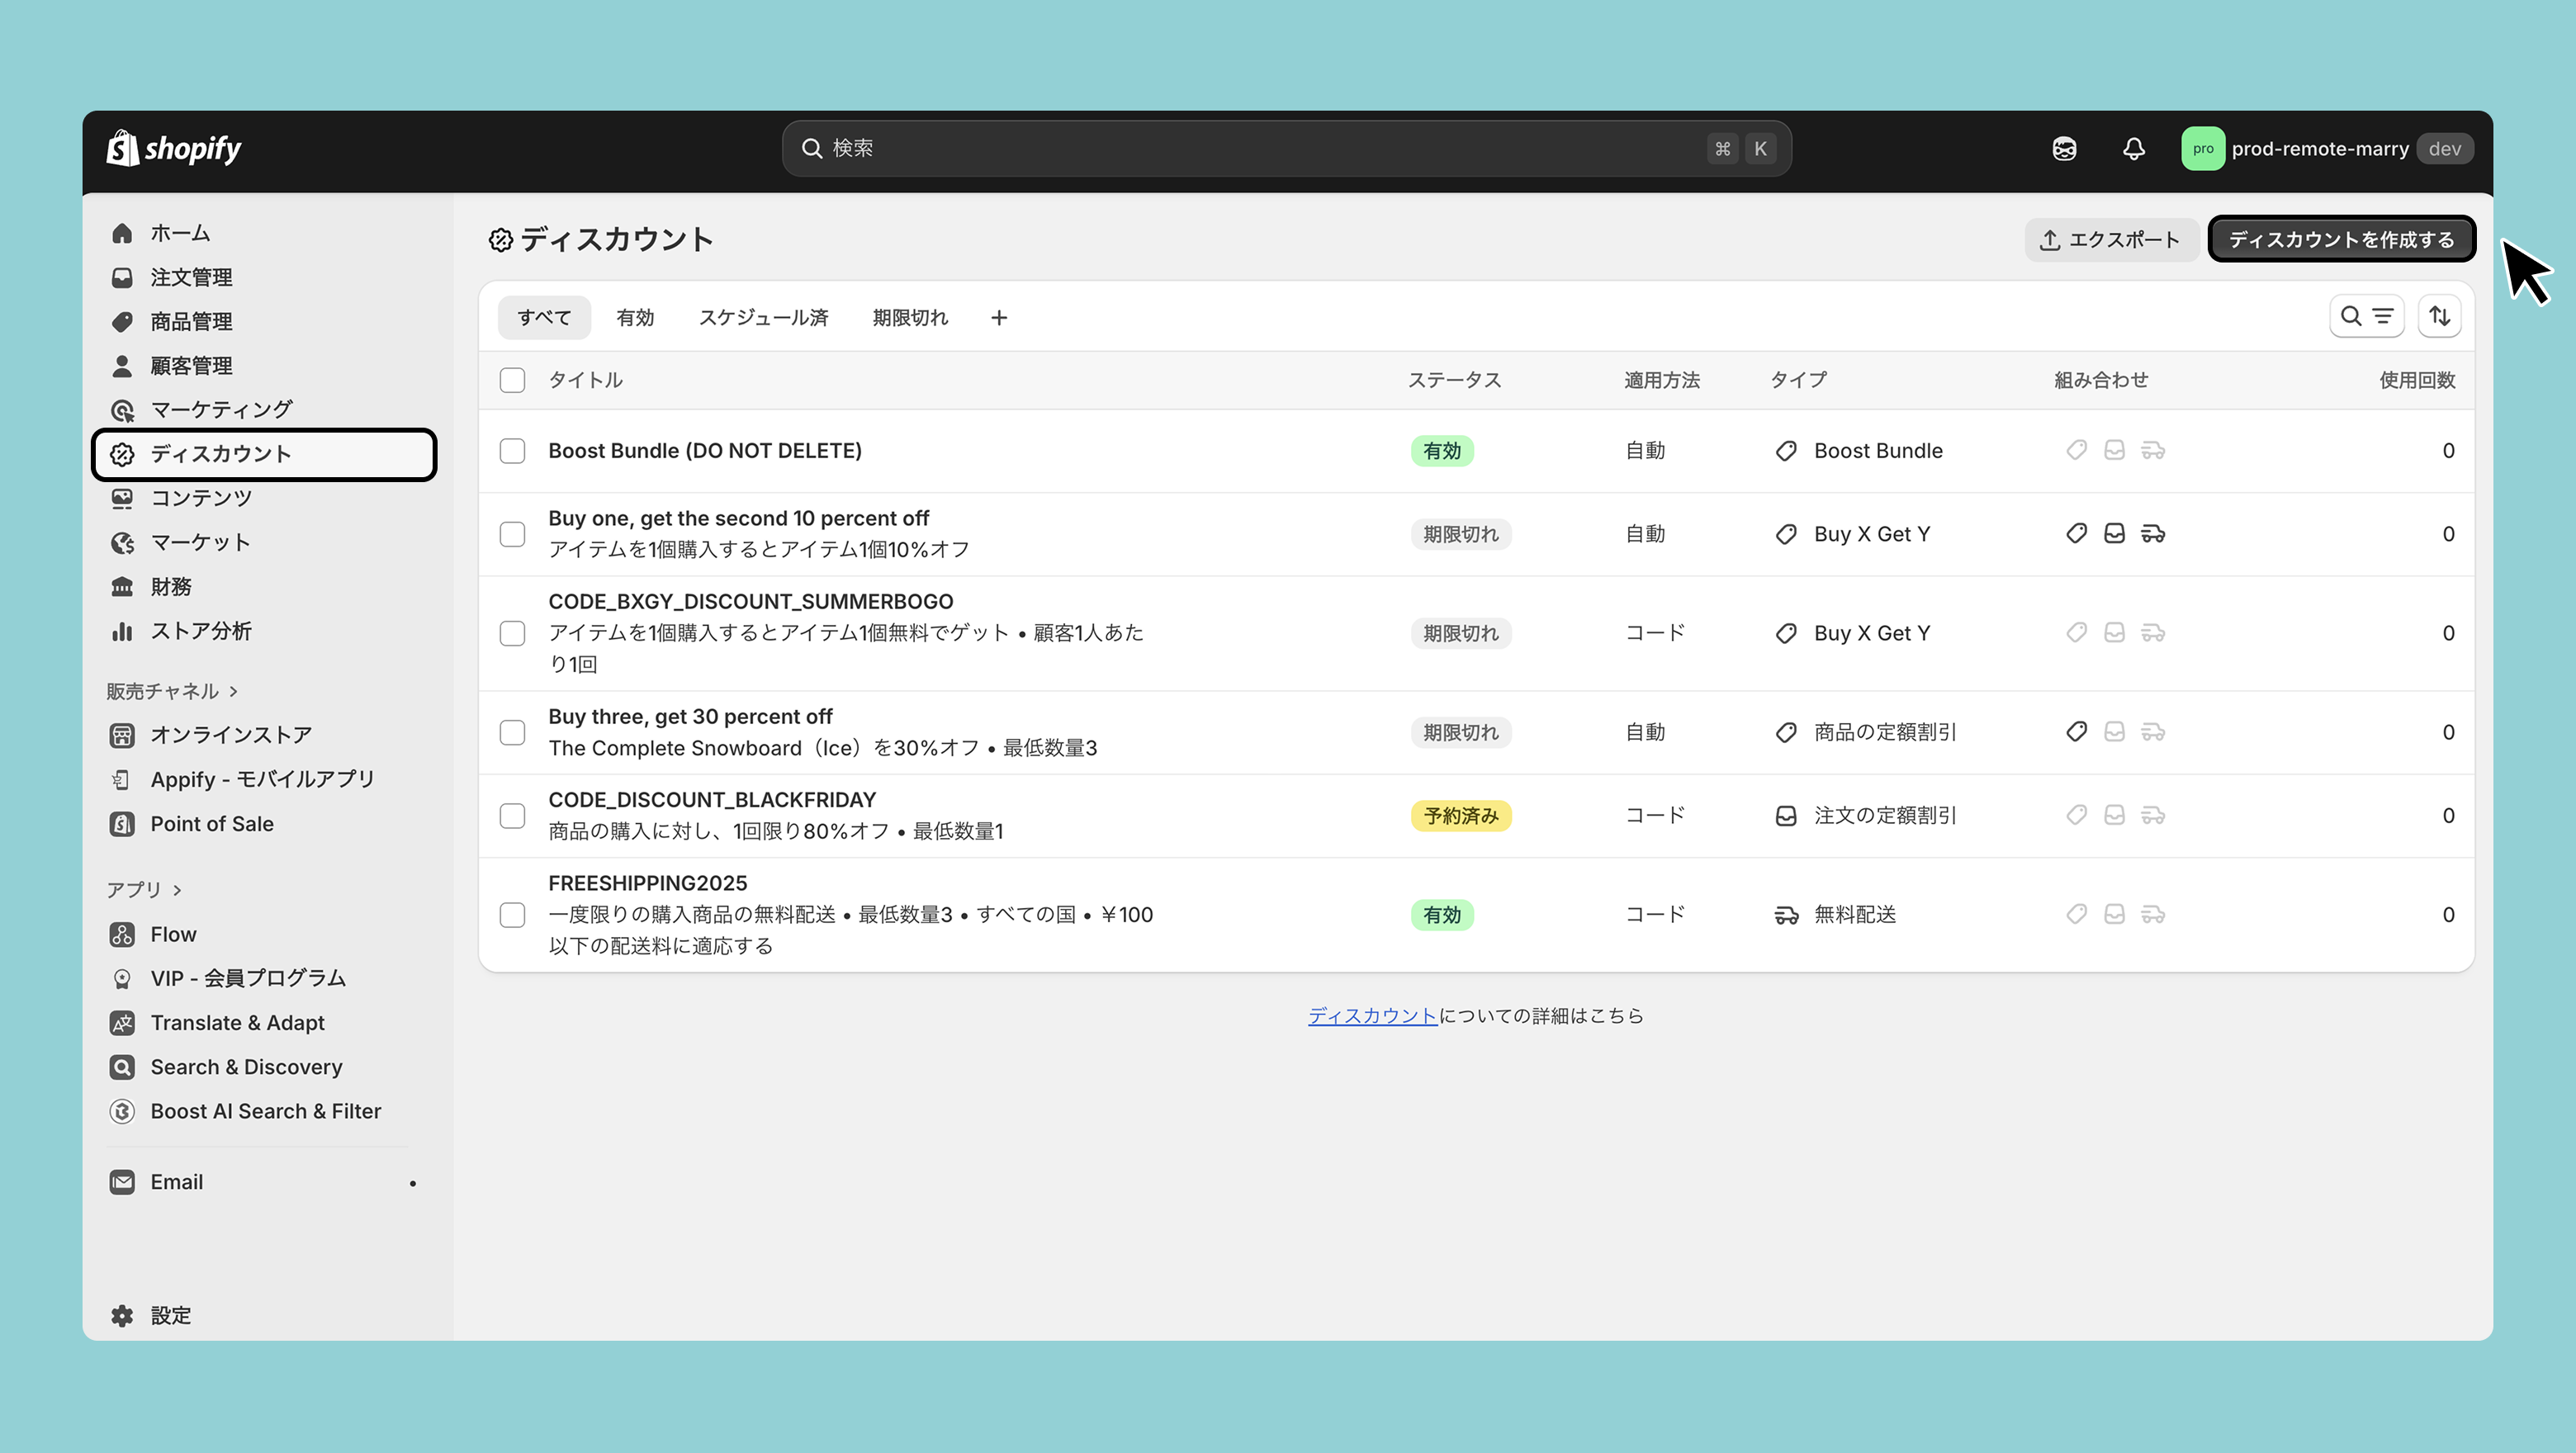Click the タイプ column header
The image size is (2576, 1453).
(1798, 380)
